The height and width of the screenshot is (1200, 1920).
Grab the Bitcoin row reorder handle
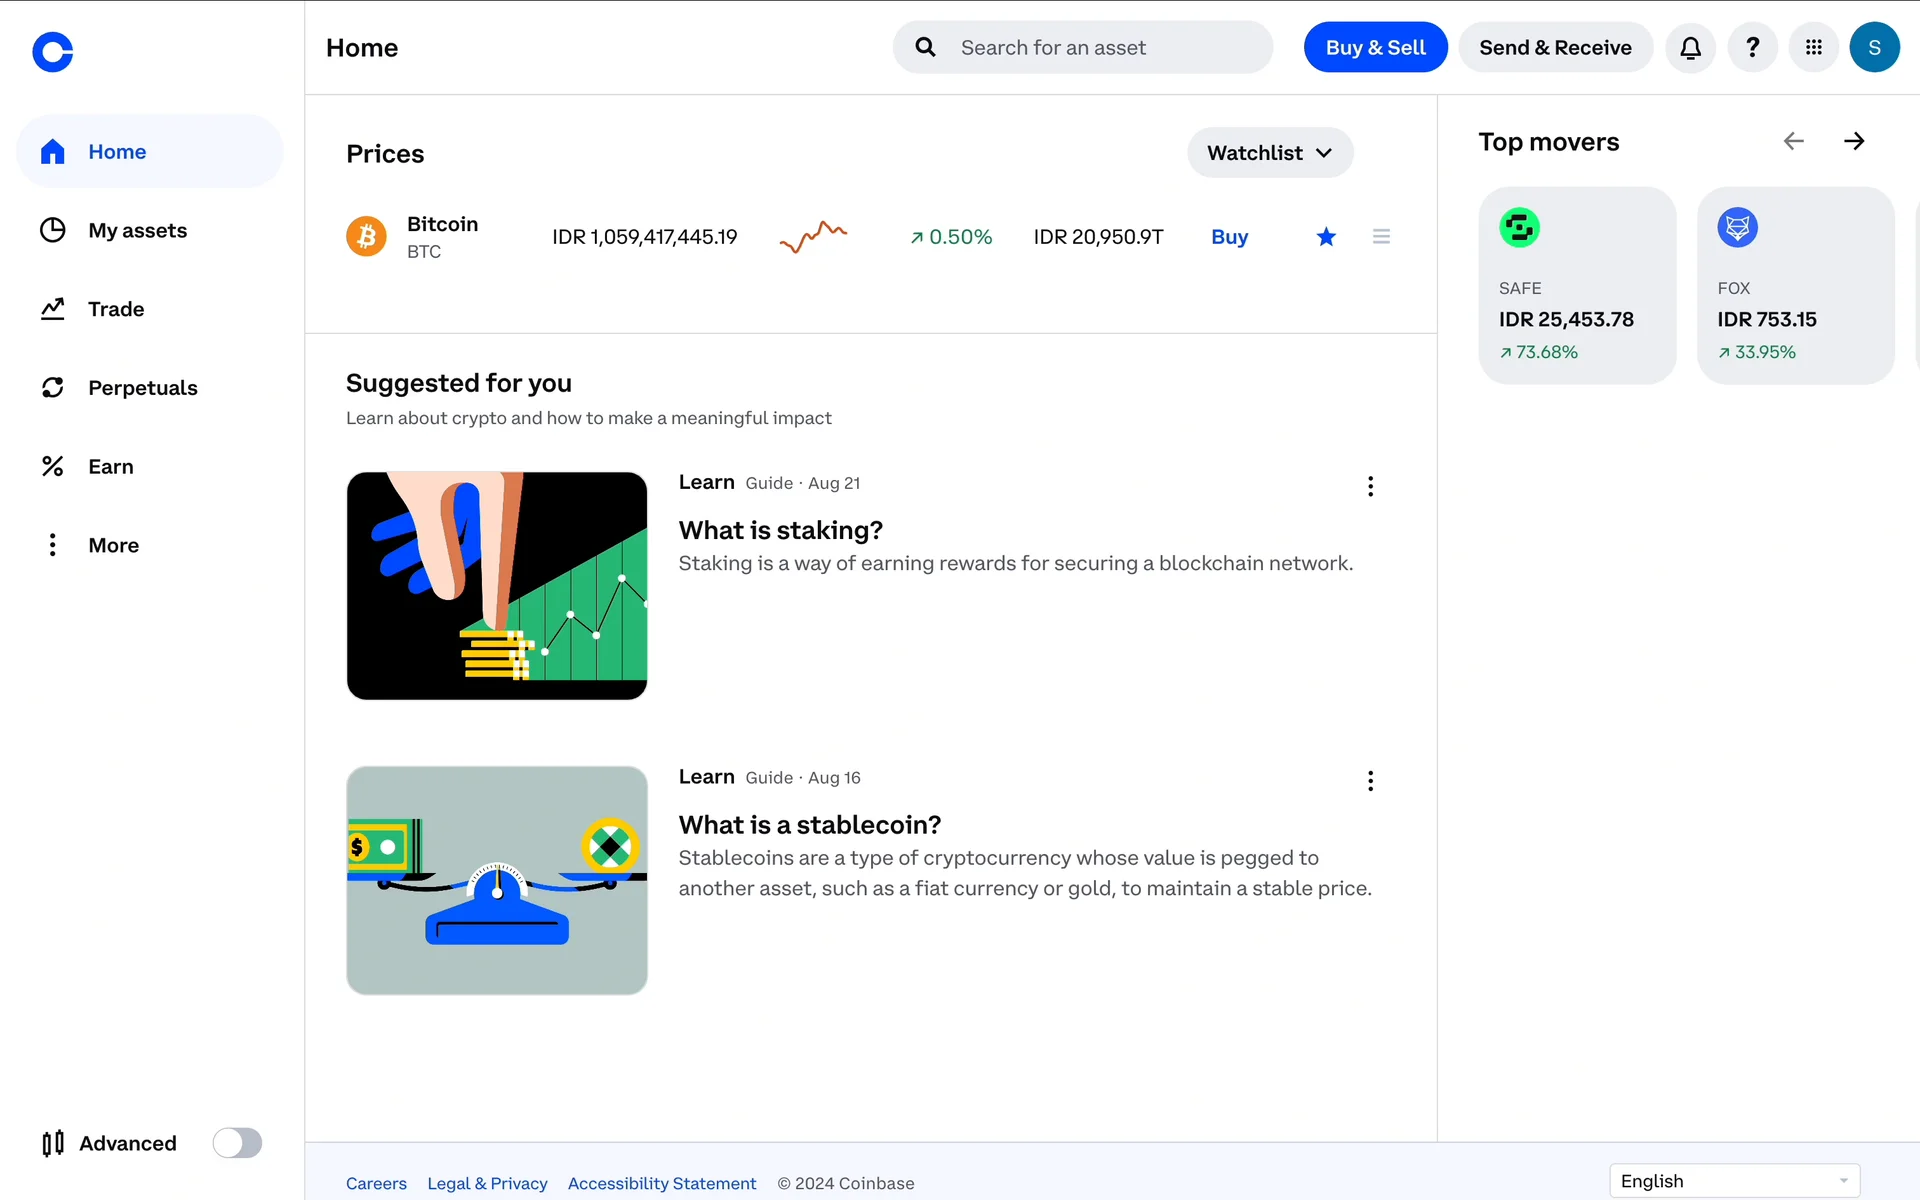tap(1381, 237)
